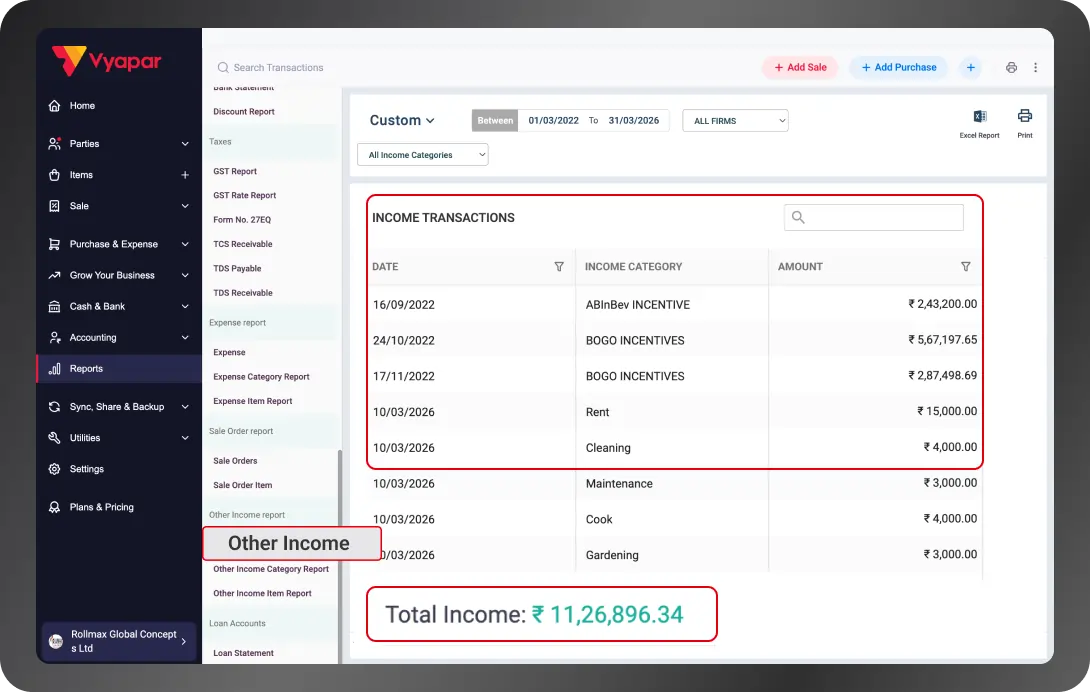Open the Custom date range dropdown

402,120
